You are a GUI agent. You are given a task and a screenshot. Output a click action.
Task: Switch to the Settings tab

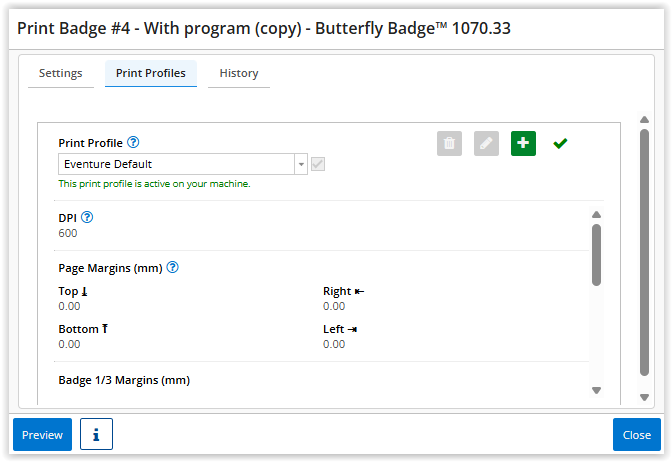61,73
